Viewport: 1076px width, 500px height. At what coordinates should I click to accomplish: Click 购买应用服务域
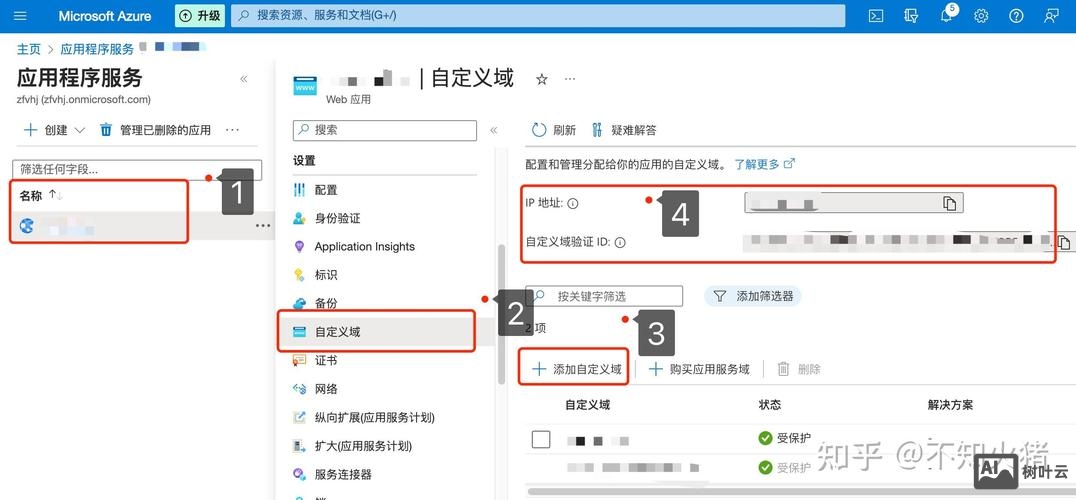(699, 369)
